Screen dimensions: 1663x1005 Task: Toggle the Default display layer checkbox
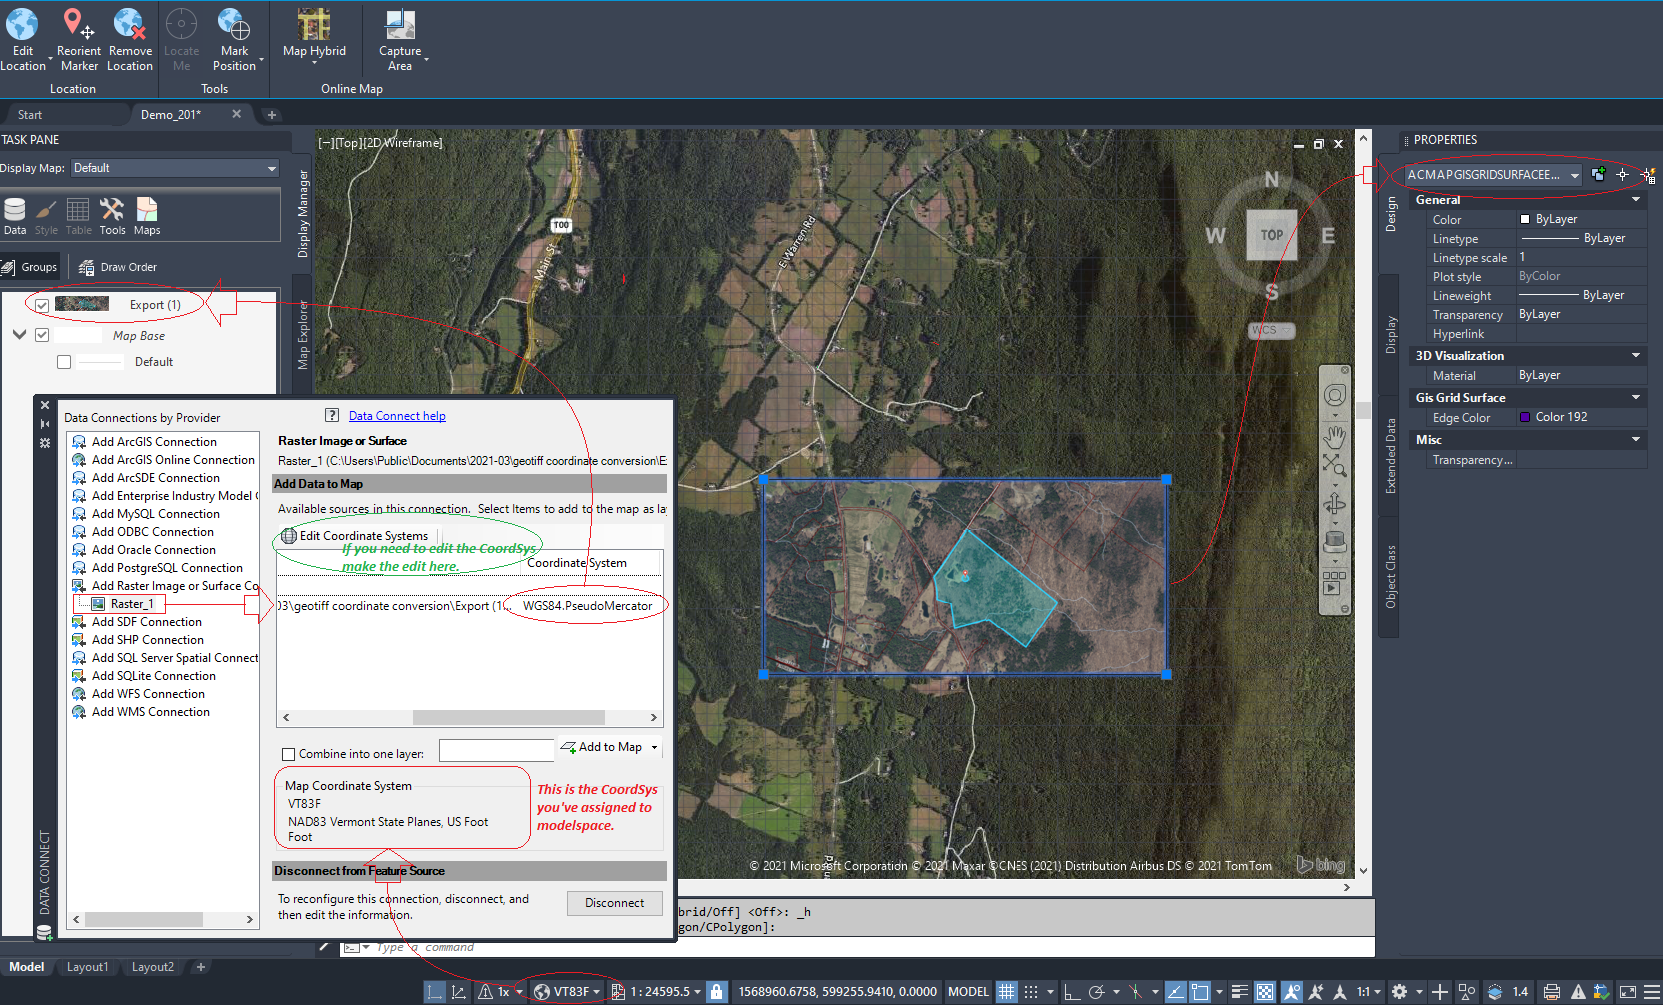(x=63, y=361)
